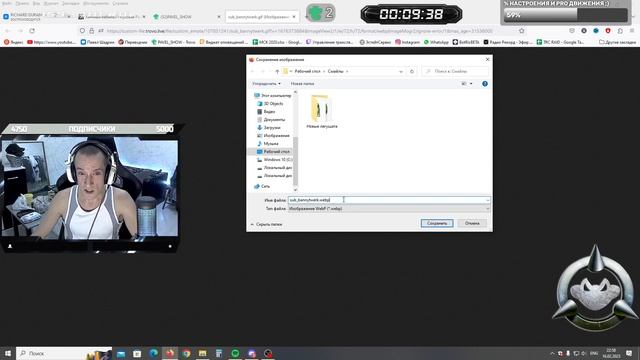Viewport: 640px width, 360px height.
Task: Open the blue help icon in dialog
Action: click(485, 84)
